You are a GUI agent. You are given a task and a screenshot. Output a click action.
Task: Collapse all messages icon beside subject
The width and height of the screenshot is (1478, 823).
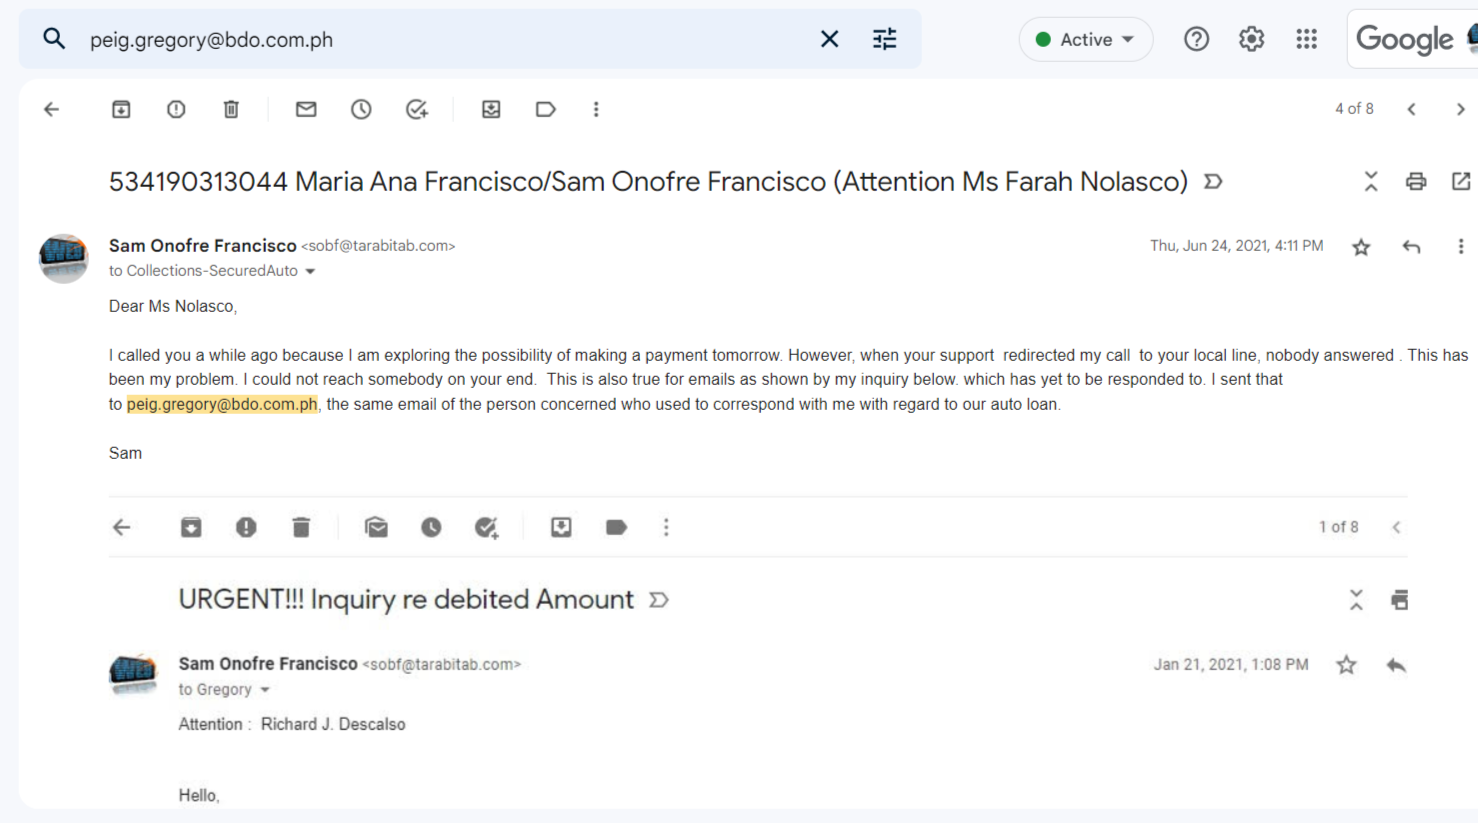click(x=1371, y=181)
